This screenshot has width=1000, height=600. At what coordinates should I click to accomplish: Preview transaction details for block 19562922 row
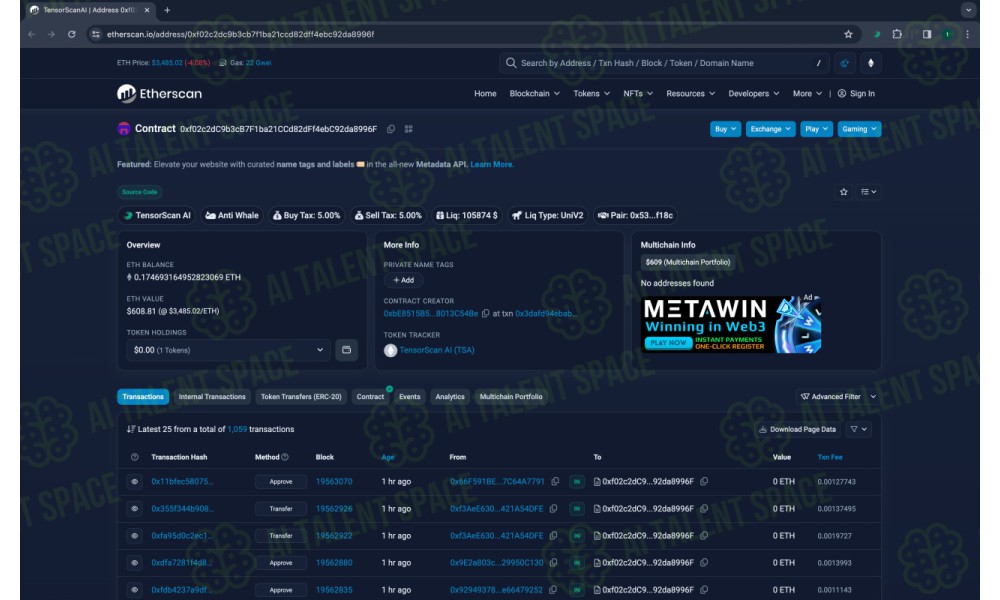[x=135, y=536]
